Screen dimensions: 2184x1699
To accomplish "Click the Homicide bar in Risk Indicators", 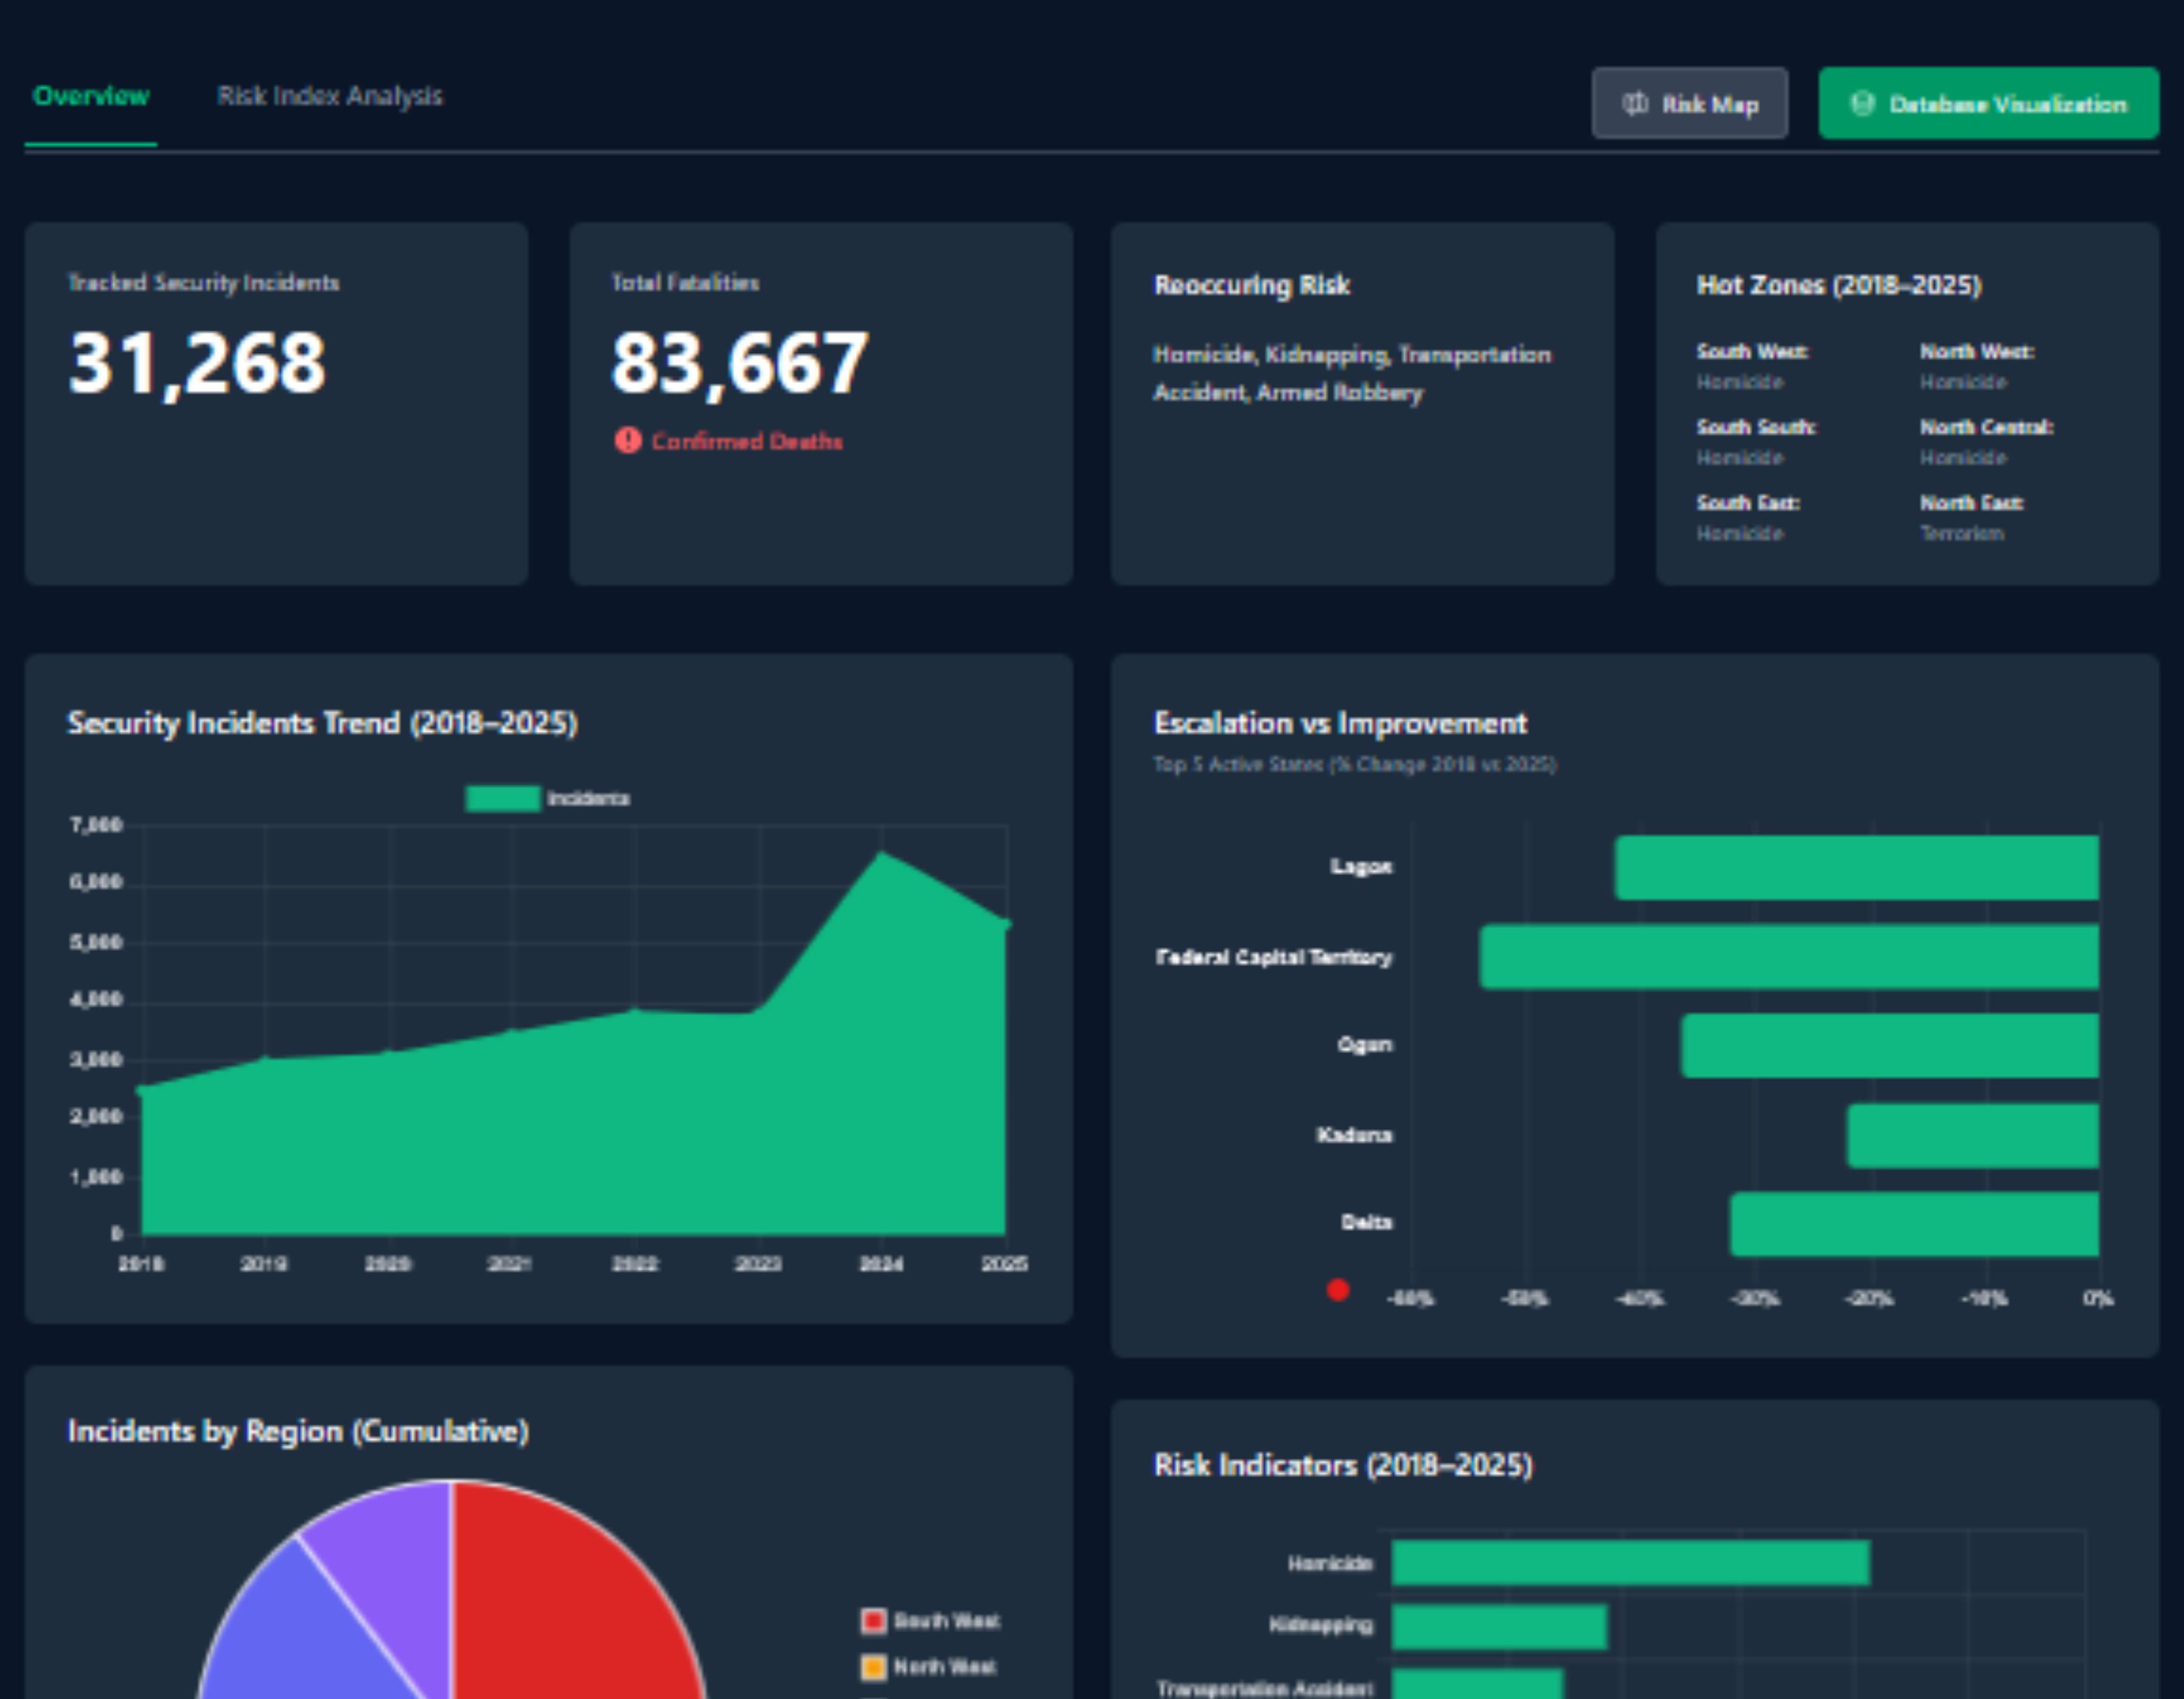I will tap(1630, 1563).
